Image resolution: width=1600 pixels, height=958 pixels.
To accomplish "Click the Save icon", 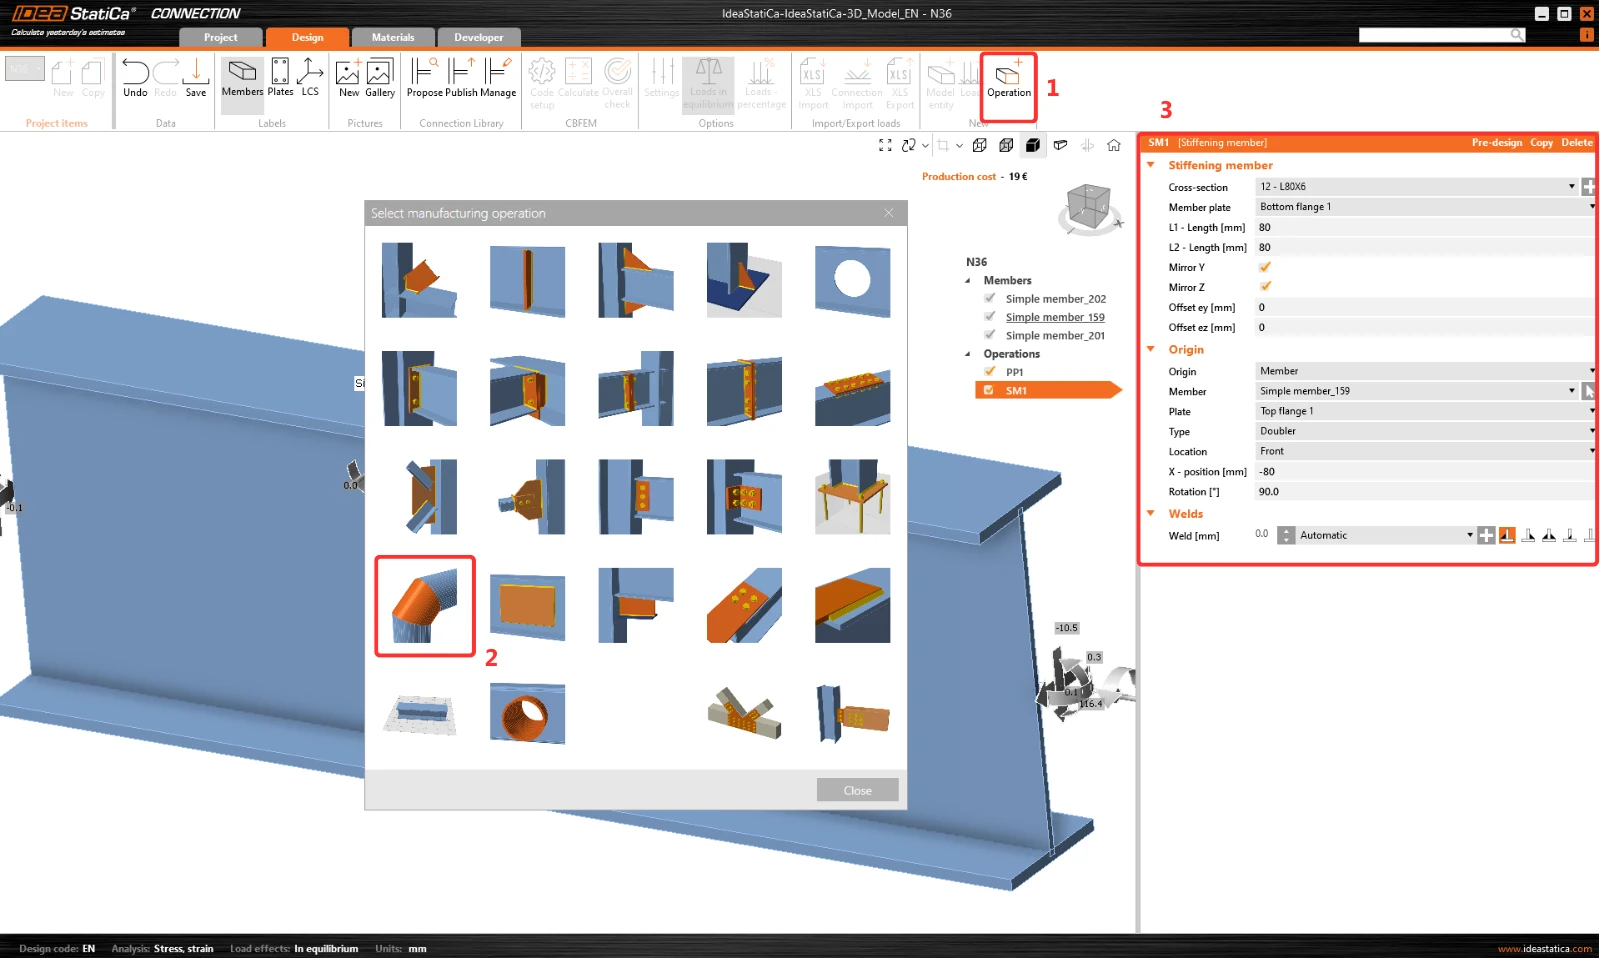I will click(196, 78).
